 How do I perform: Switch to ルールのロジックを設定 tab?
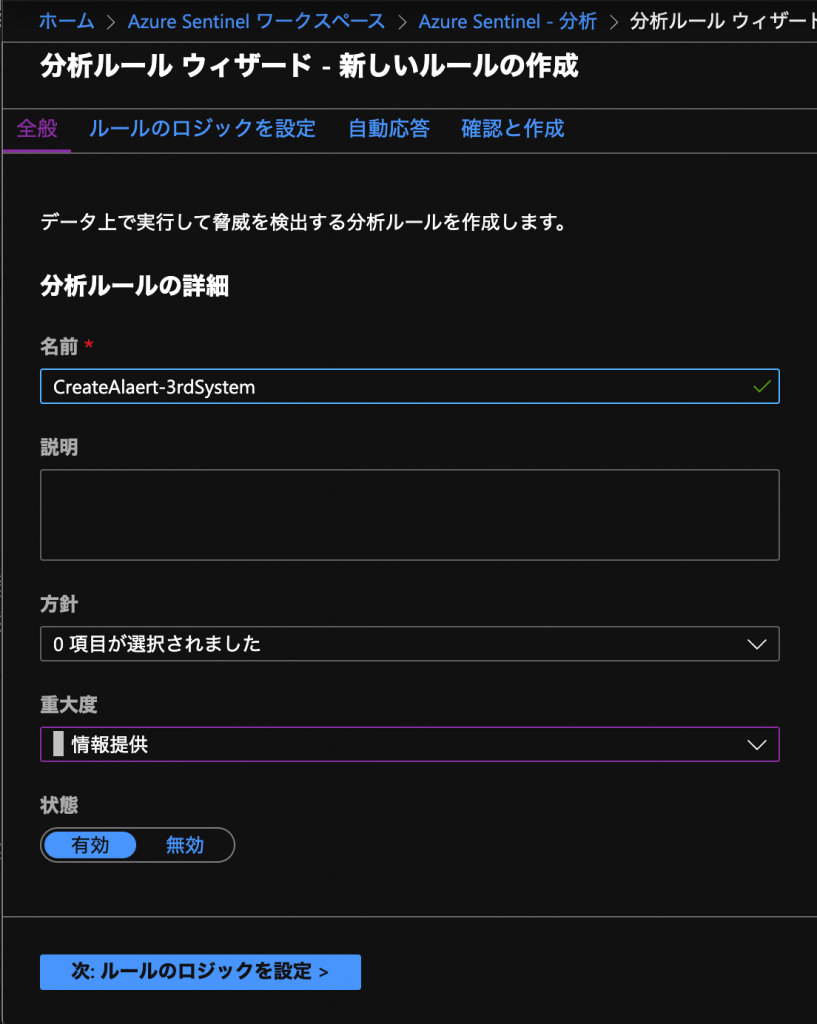[x=202, y=129]
